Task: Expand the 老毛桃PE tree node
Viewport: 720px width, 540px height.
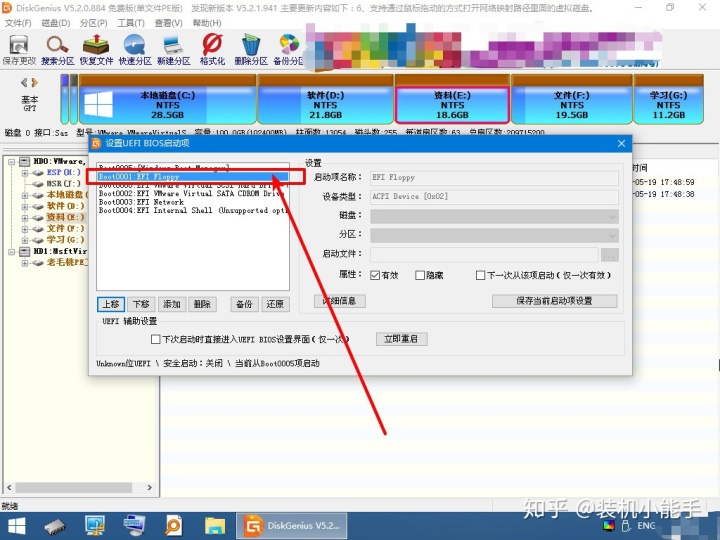Action: coord(25,263)
